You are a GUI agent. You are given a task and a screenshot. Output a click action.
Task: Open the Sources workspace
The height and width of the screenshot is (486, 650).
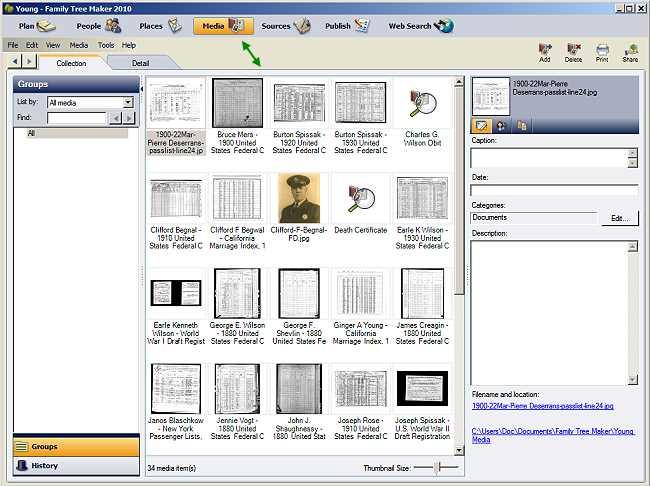(x=286, y=26)
